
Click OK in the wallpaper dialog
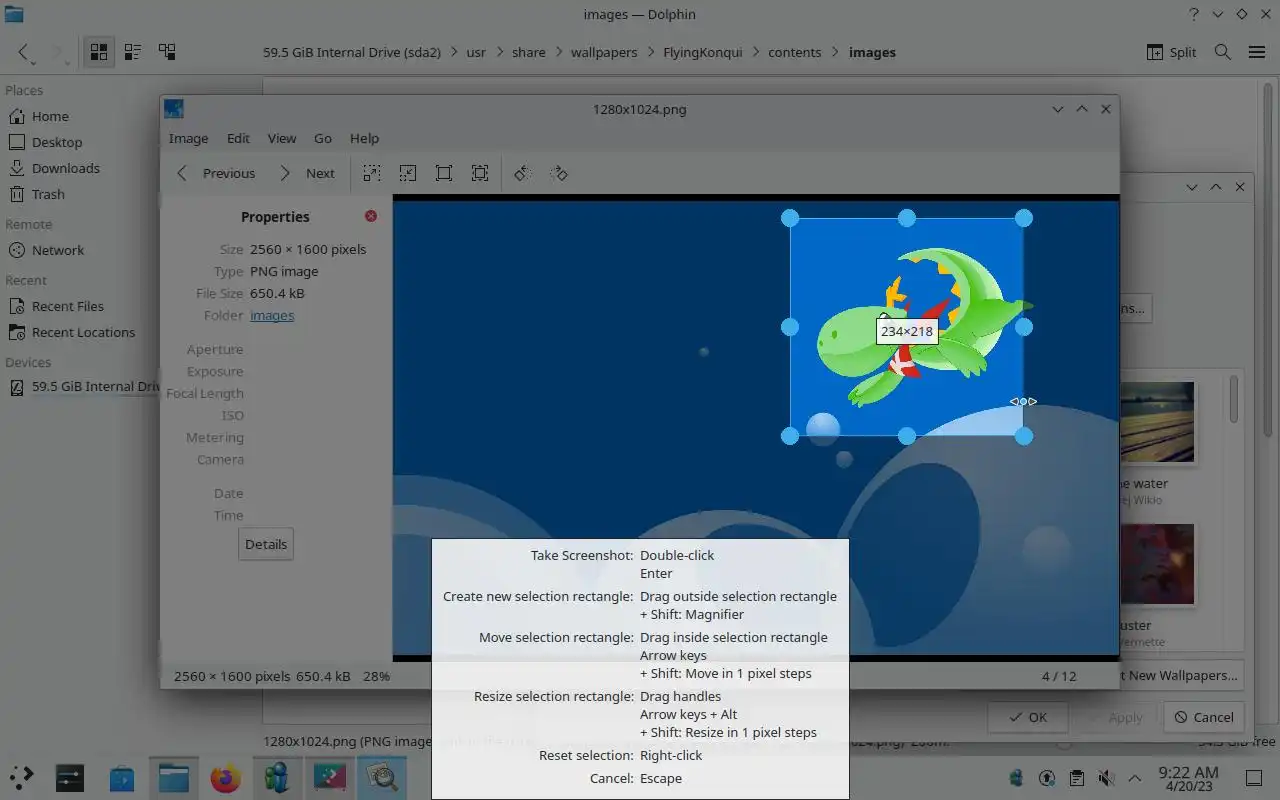tap(1028, 717)
